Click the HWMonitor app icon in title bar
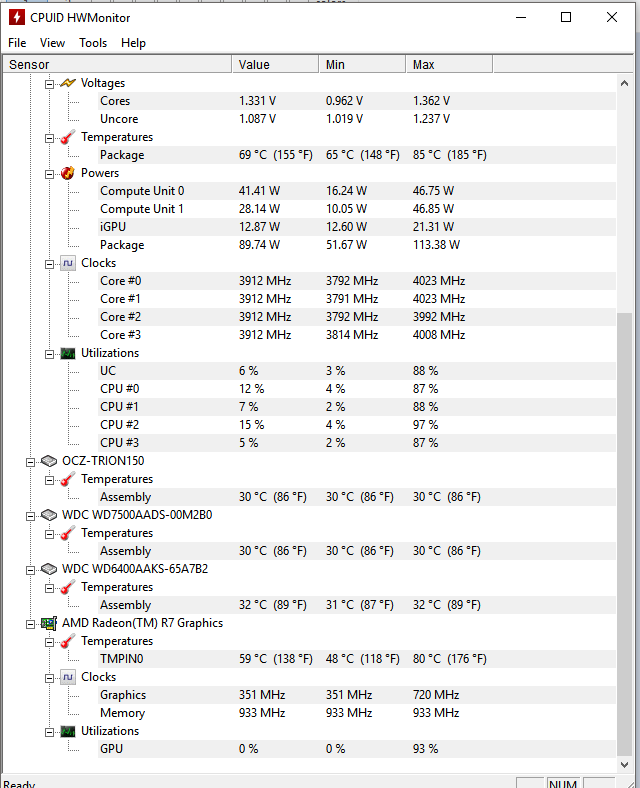Screen dimensions: 640x788 pos(16,17)
